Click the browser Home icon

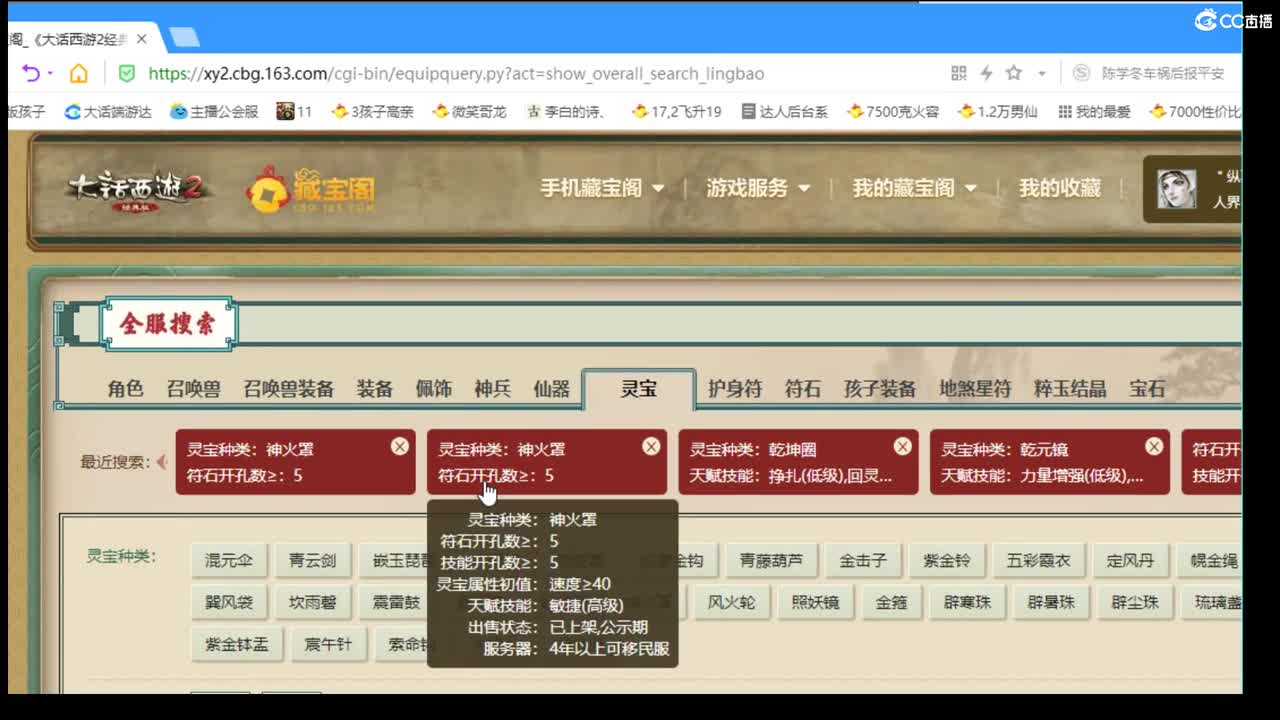click(79, 73)
